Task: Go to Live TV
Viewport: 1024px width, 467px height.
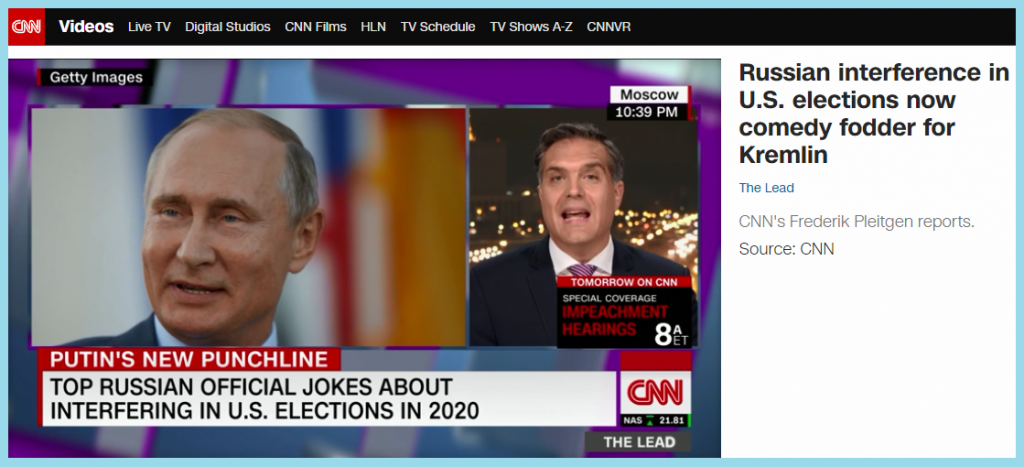Action: coord(149,27)
